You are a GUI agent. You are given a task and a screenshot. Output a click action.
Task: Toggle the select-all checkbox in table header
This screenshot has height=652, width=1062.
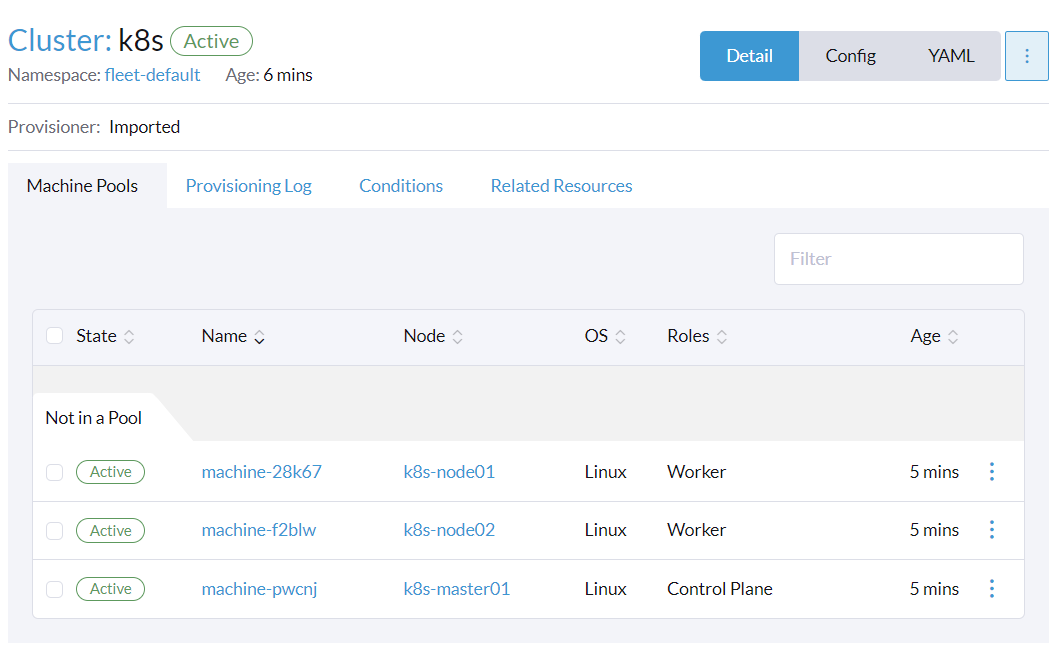point(55,336)
